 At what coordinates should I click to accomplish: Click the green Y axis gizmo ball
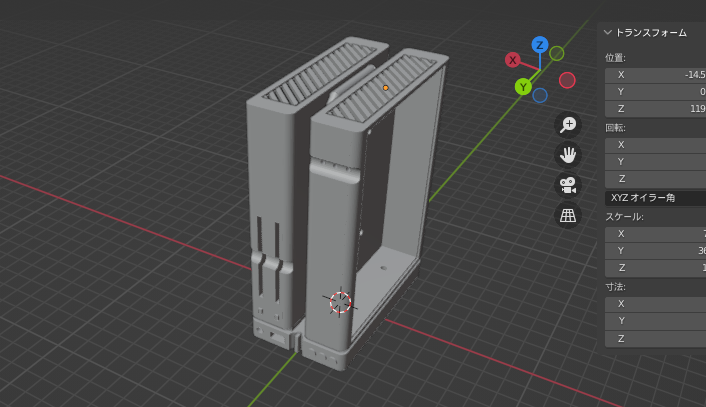(523, 87)
